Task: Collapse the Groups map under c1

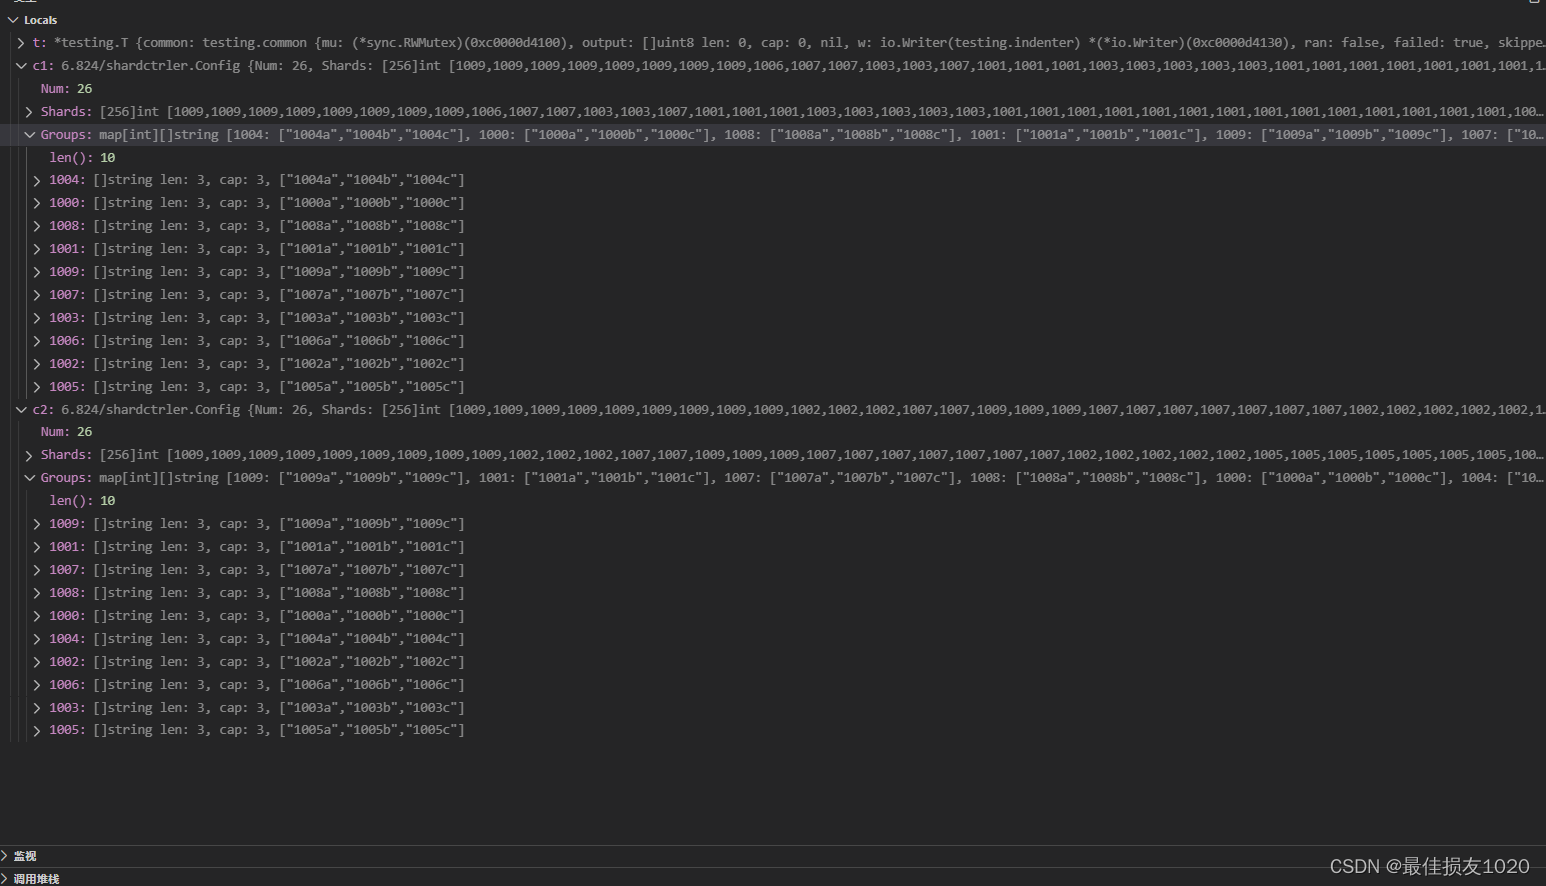Action: click(x=29, y=135)
